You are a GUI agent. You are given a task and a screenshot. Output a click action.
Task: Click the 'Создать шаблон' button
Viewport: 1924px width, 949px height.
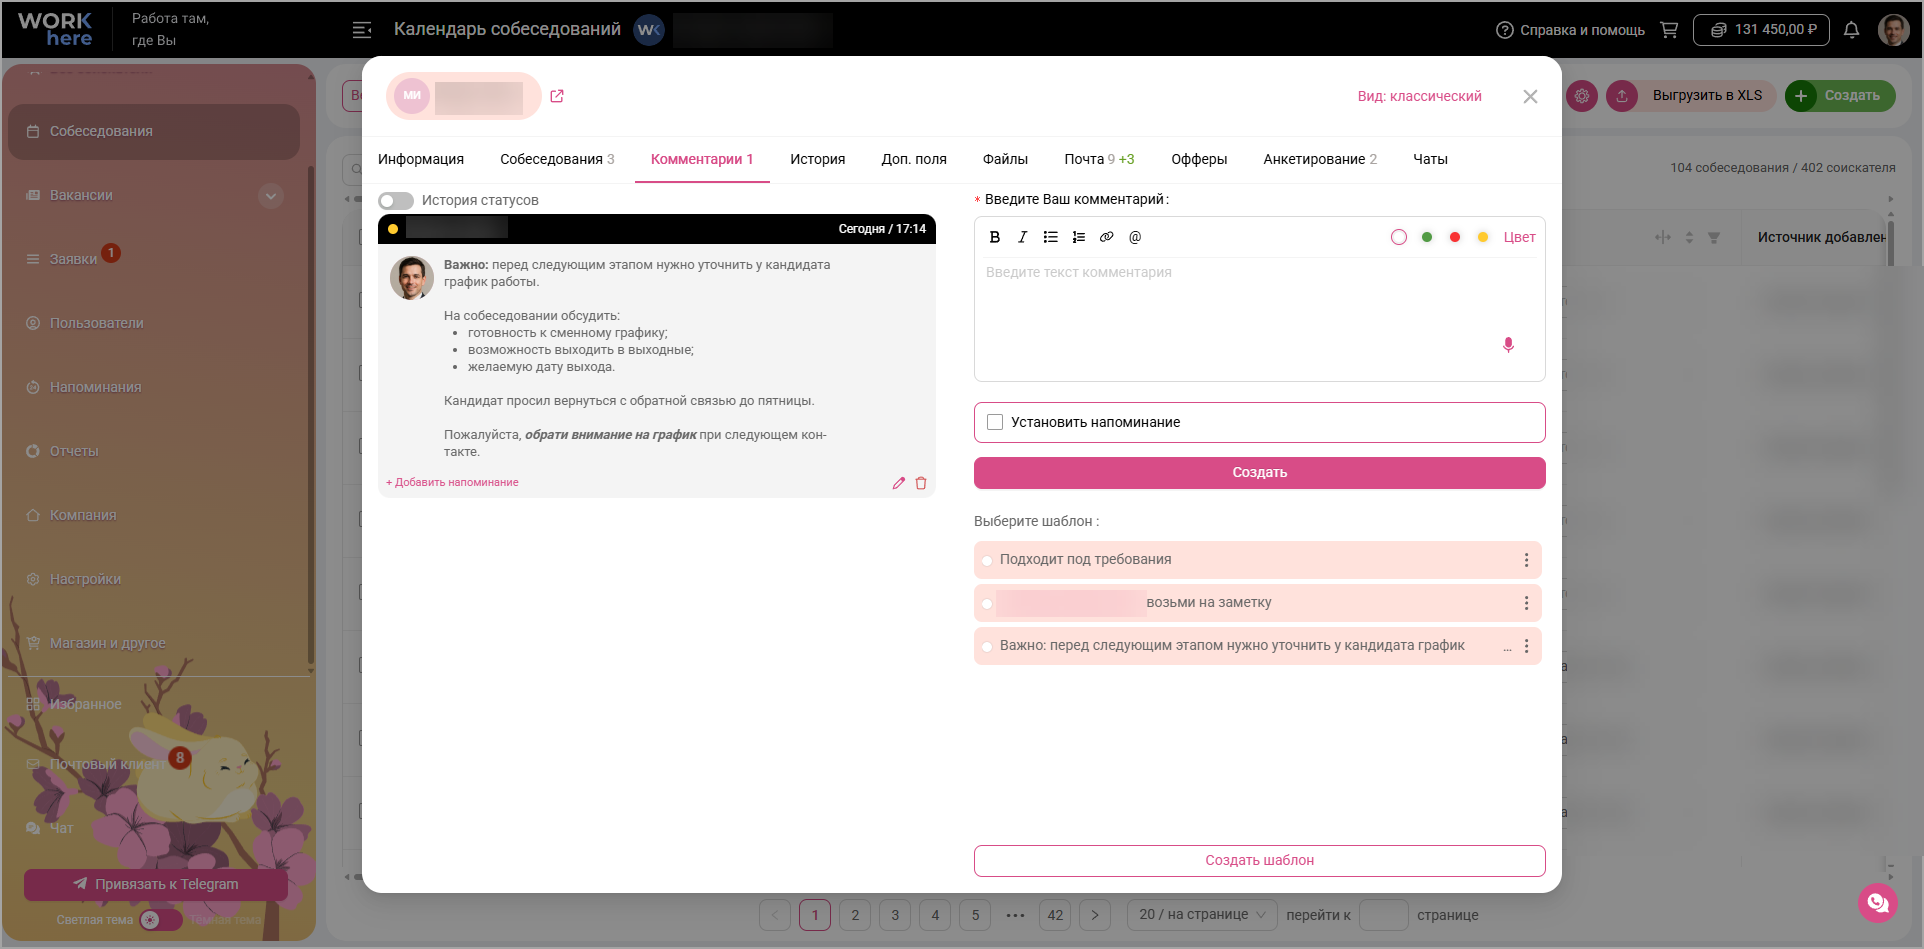click(1259, 861)
